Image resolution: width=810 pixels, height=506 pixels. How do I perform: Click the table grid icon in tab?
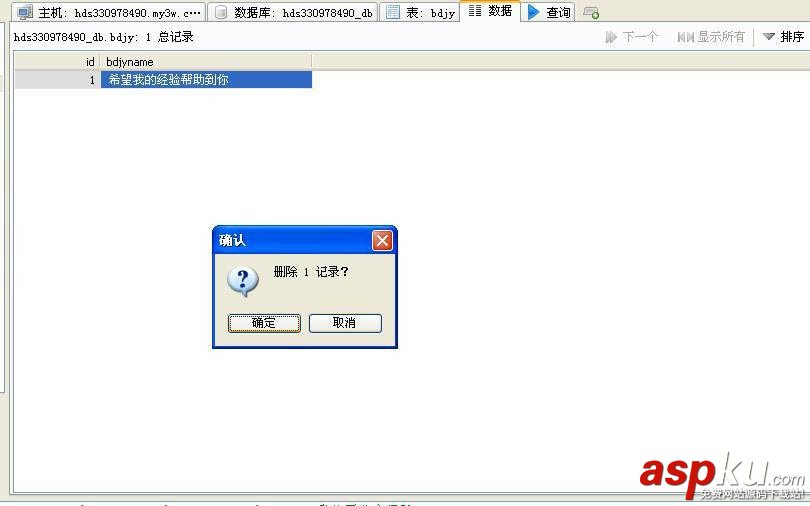[393, 12]
